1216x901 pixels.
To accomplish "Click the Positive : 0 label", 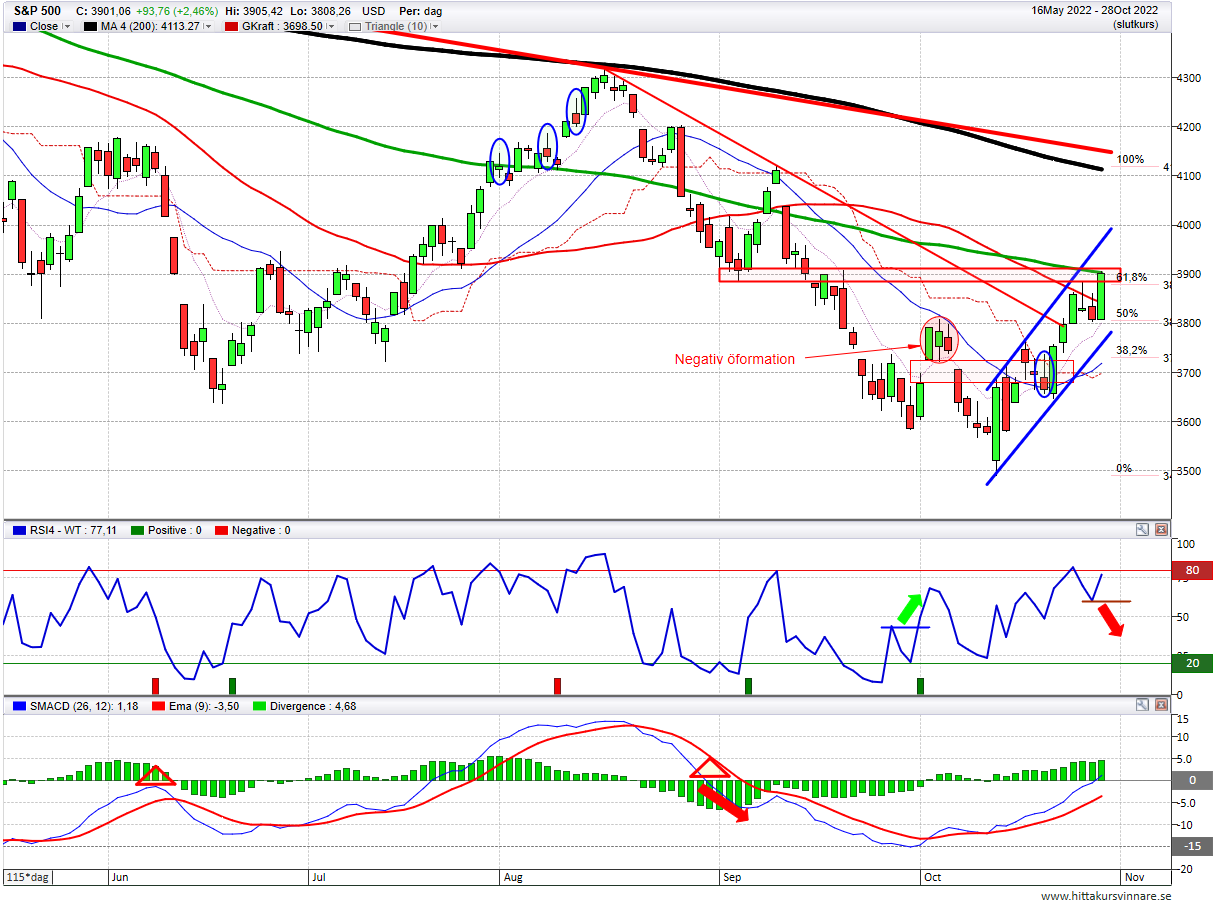I will 175,530.
